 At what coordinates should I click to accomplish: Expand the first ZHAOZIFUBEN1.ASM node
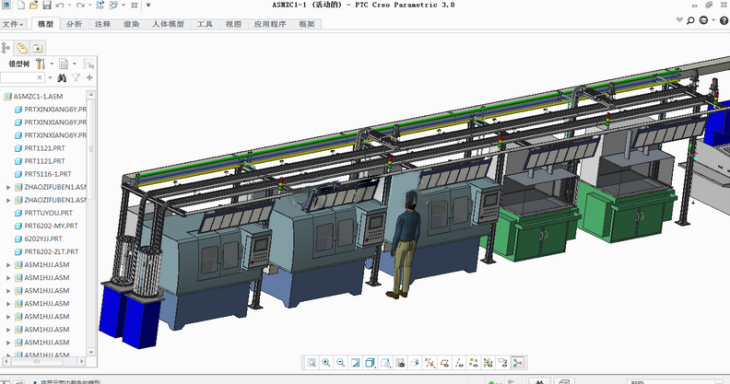tap(8, 187)
